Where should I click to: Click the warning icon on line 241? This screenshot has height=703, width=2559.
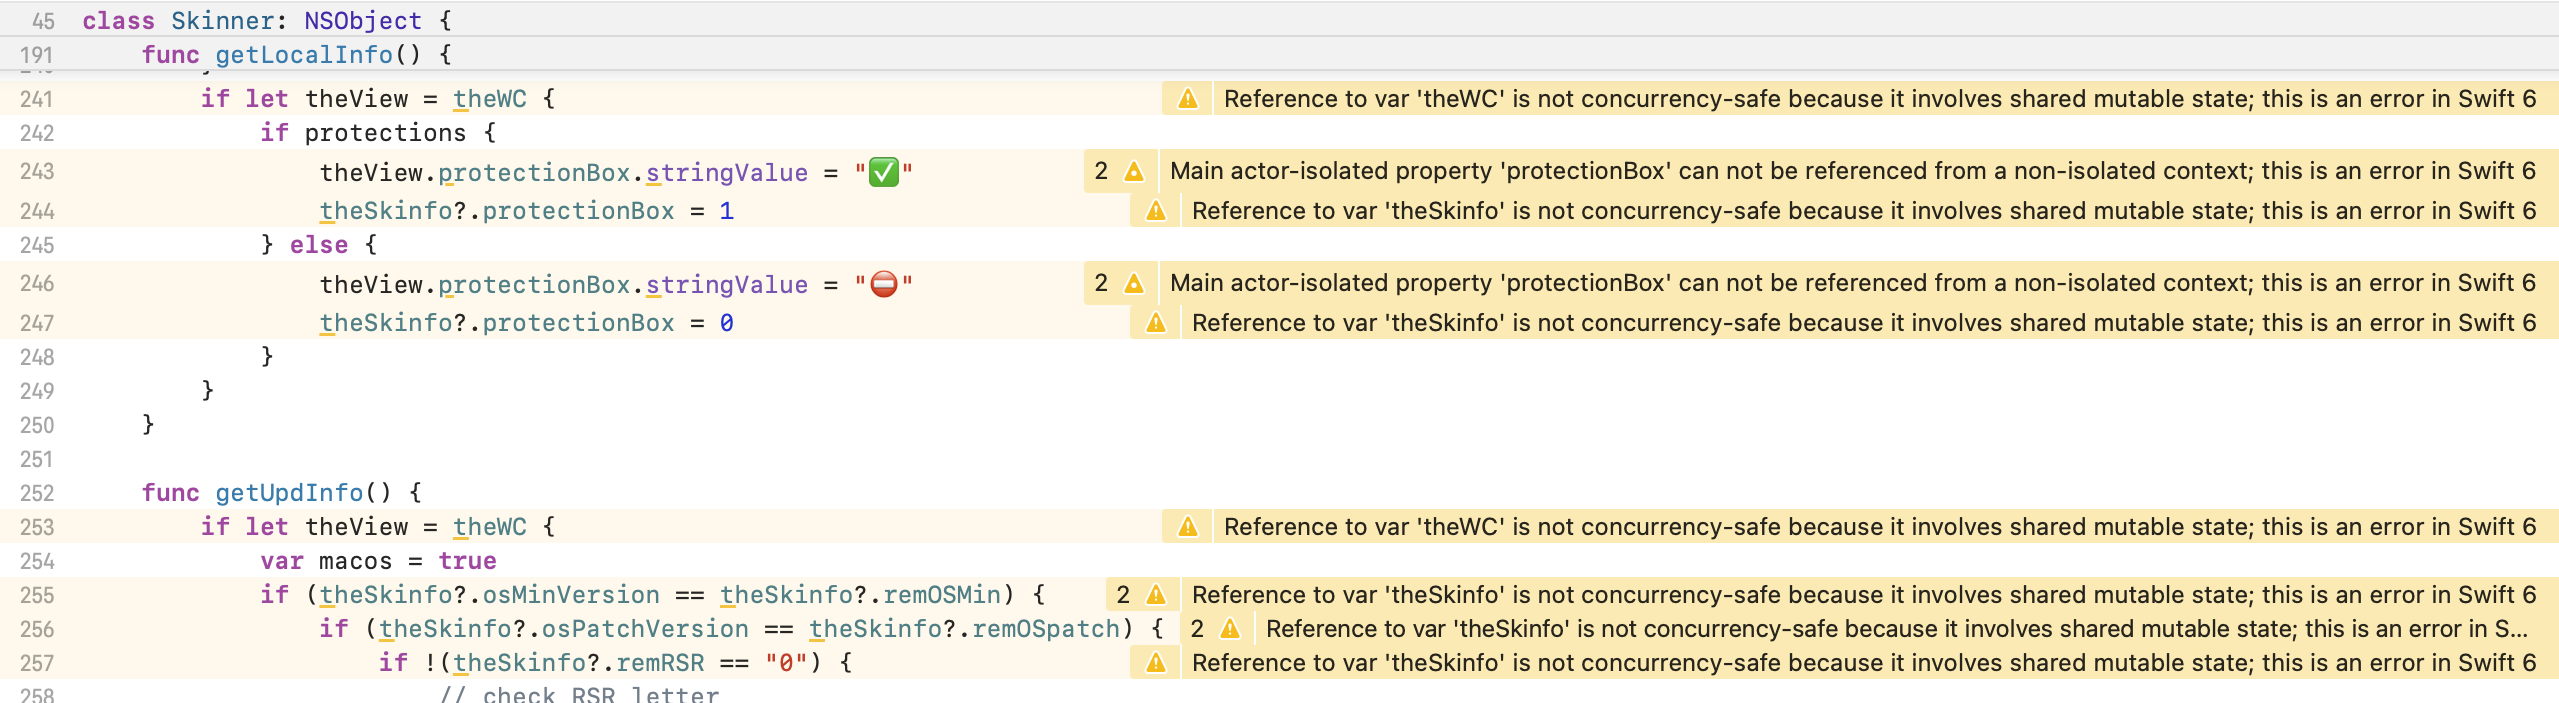tap(1187, 99)
